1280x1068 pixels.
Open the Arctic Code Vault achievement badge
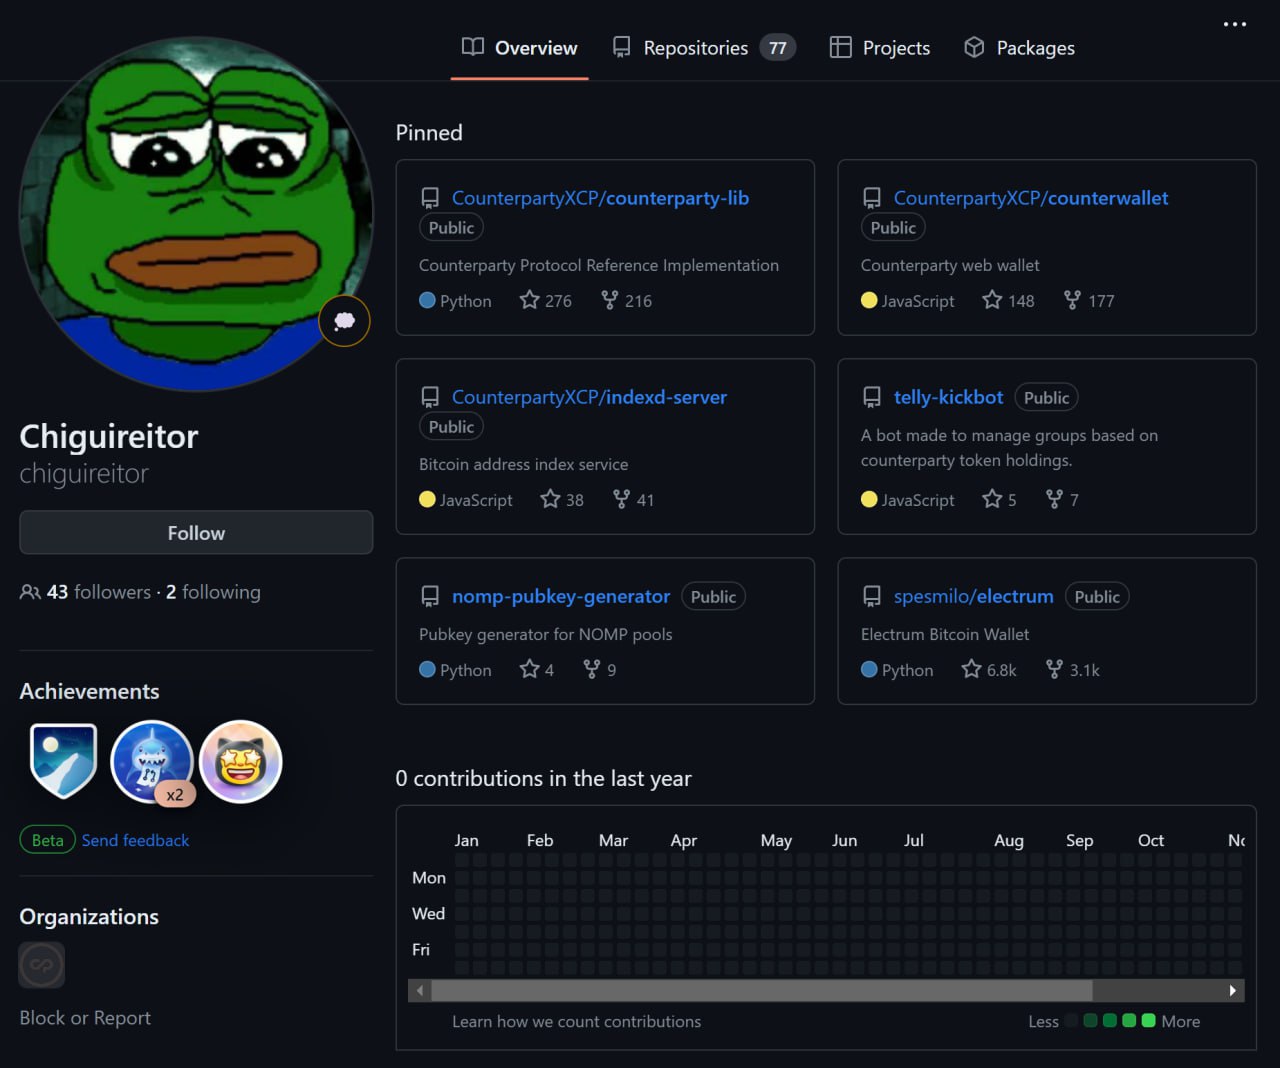pos(64,761)
